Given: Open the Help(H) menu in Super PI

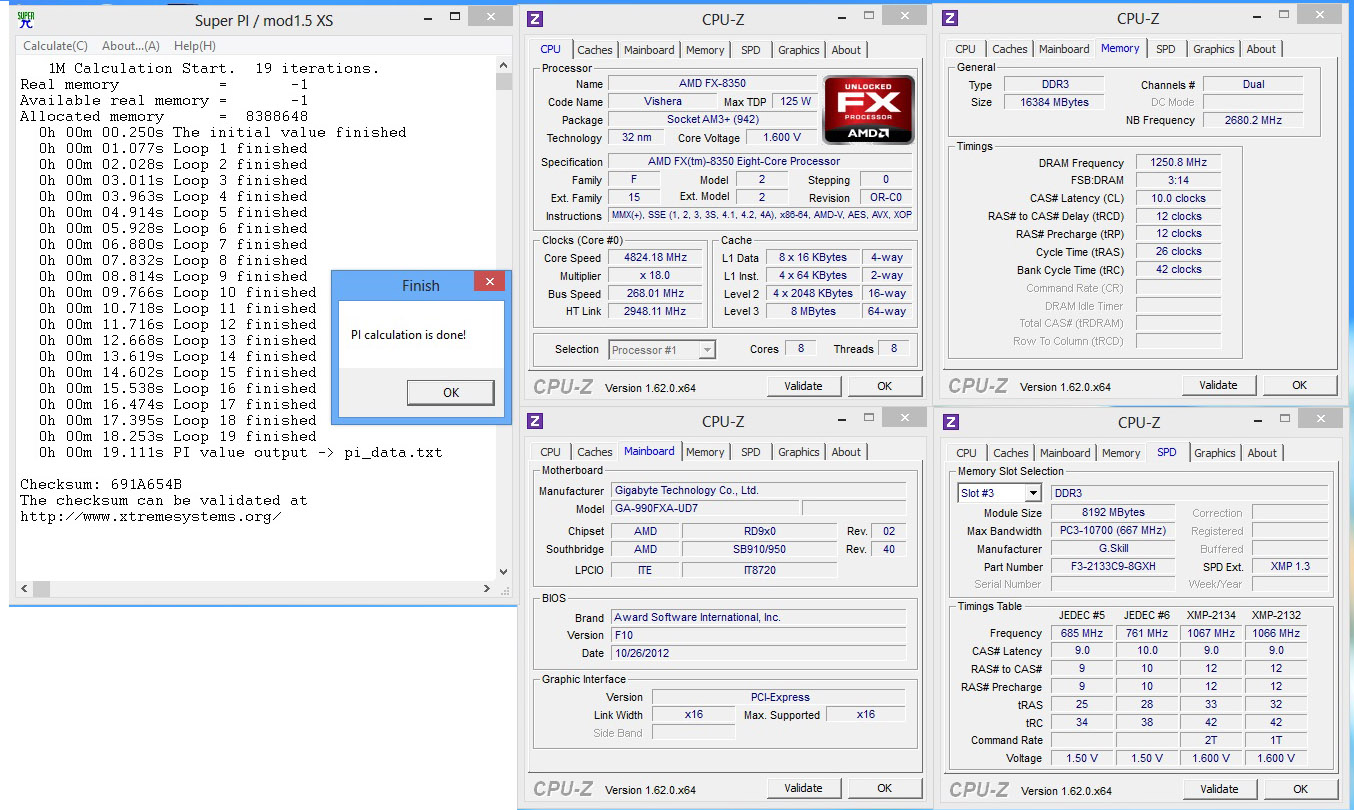Looking at the screenshot, I should (x=195, y=46).
